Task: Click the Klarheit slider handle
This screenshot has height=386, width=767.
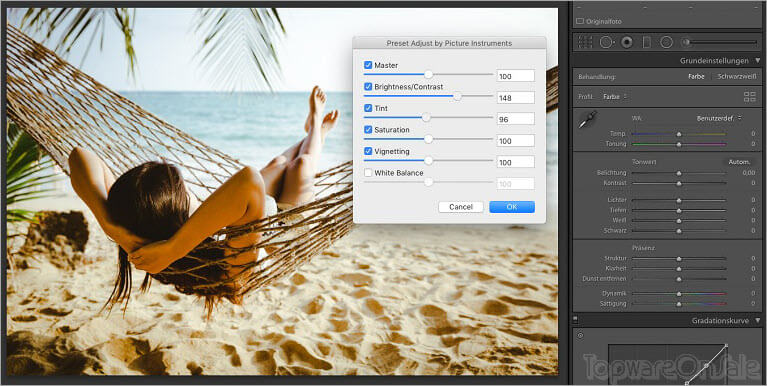Action: (x=679, y=269)
